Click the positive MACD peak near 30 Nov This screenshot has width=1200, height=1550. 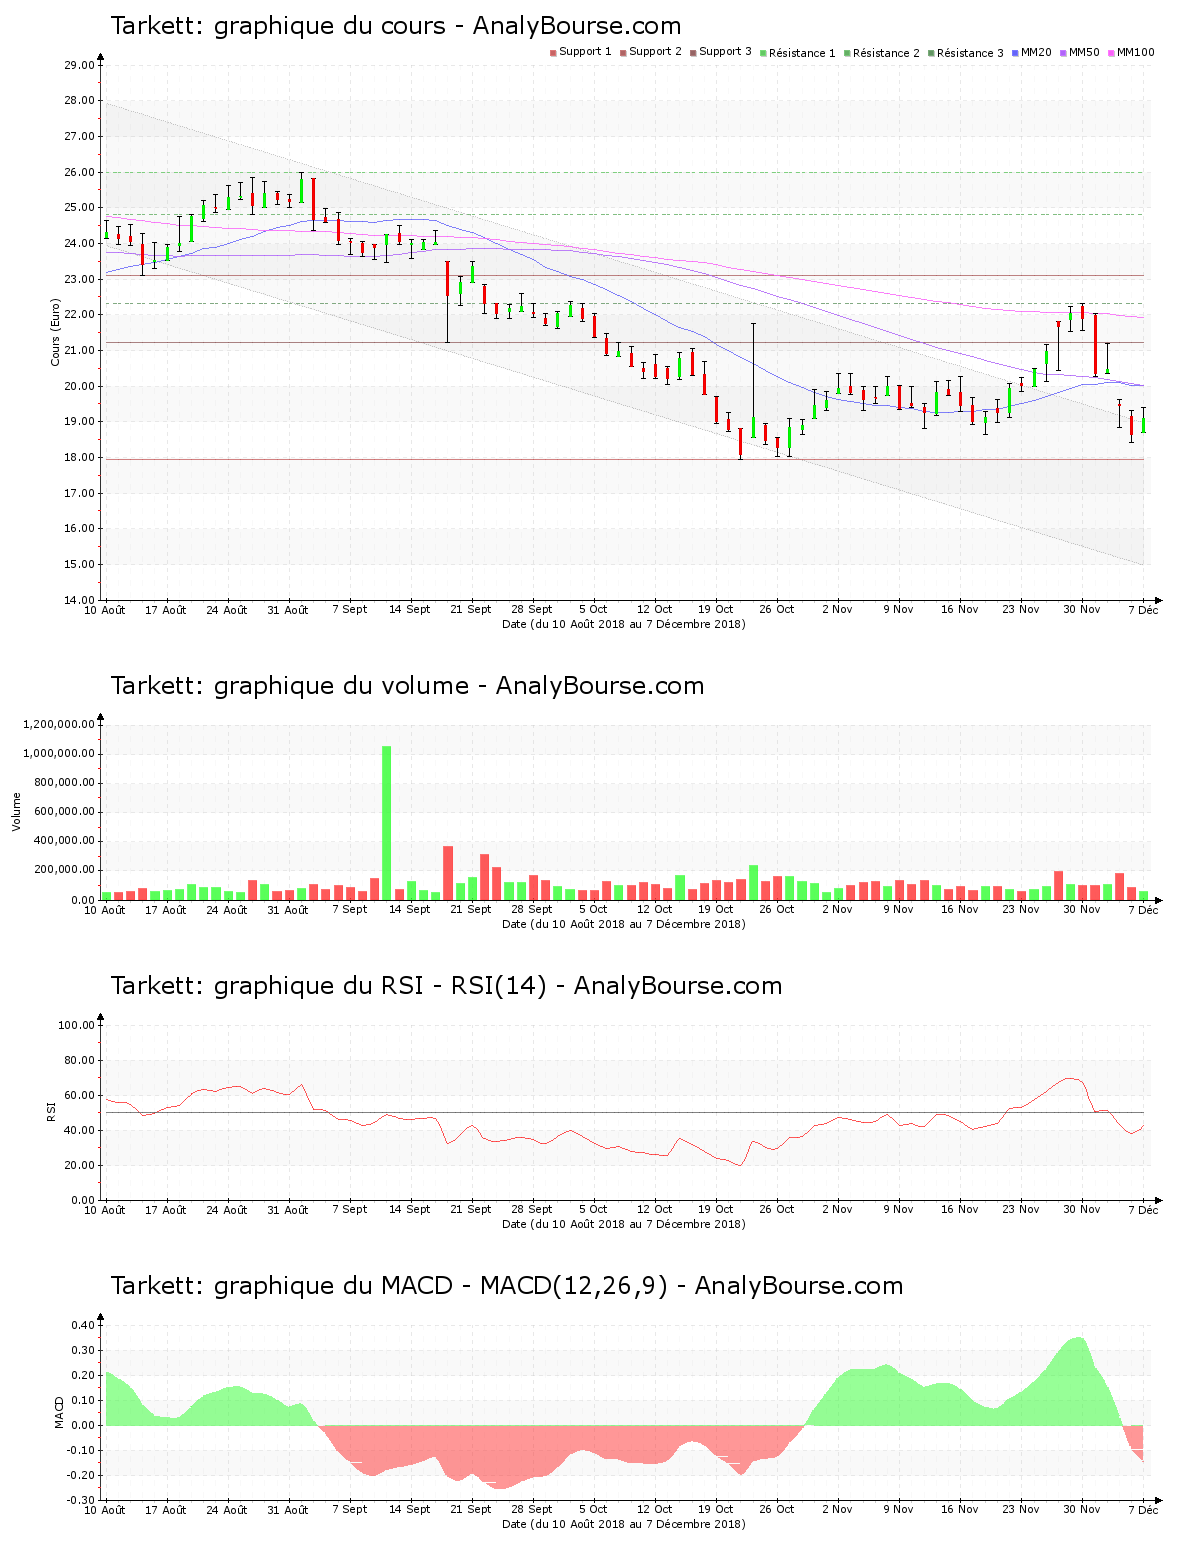pyautogui.click(x=1078, y=1380)
